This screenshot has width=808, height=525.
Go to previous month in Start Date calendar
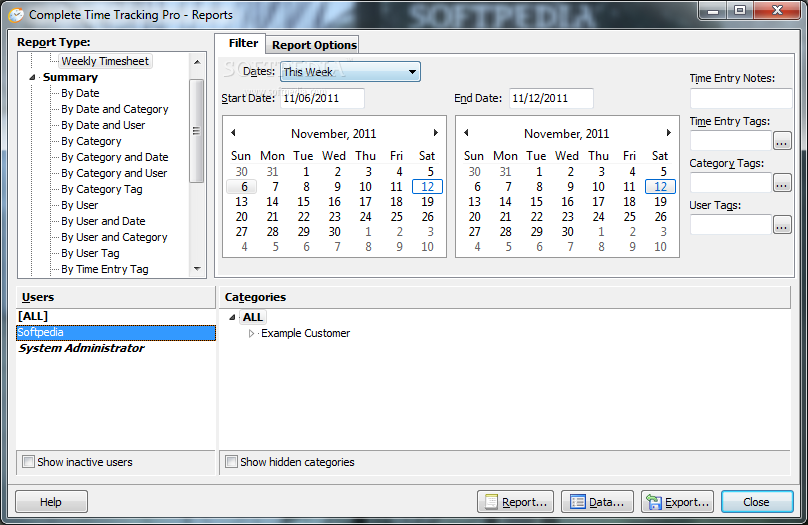pos(233,133)
